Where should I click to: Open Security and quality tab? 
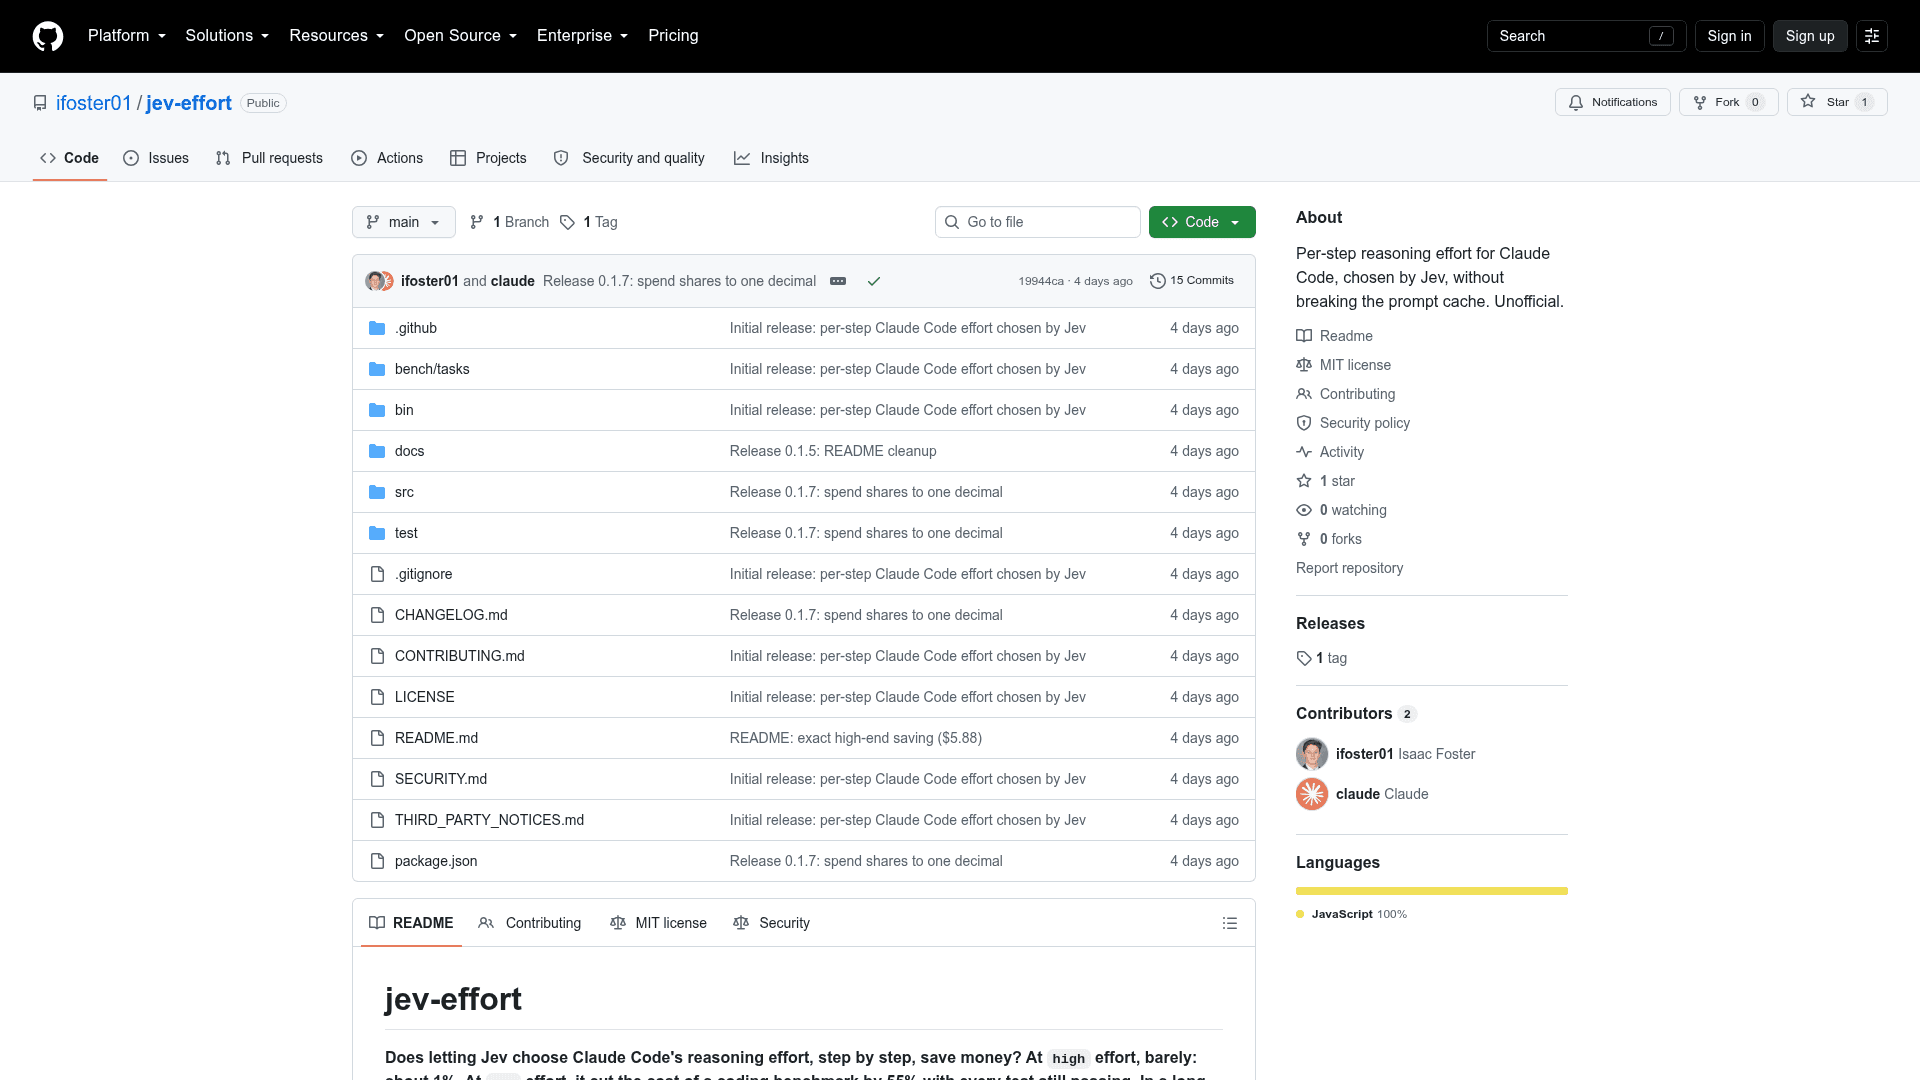tap(629, 158)
